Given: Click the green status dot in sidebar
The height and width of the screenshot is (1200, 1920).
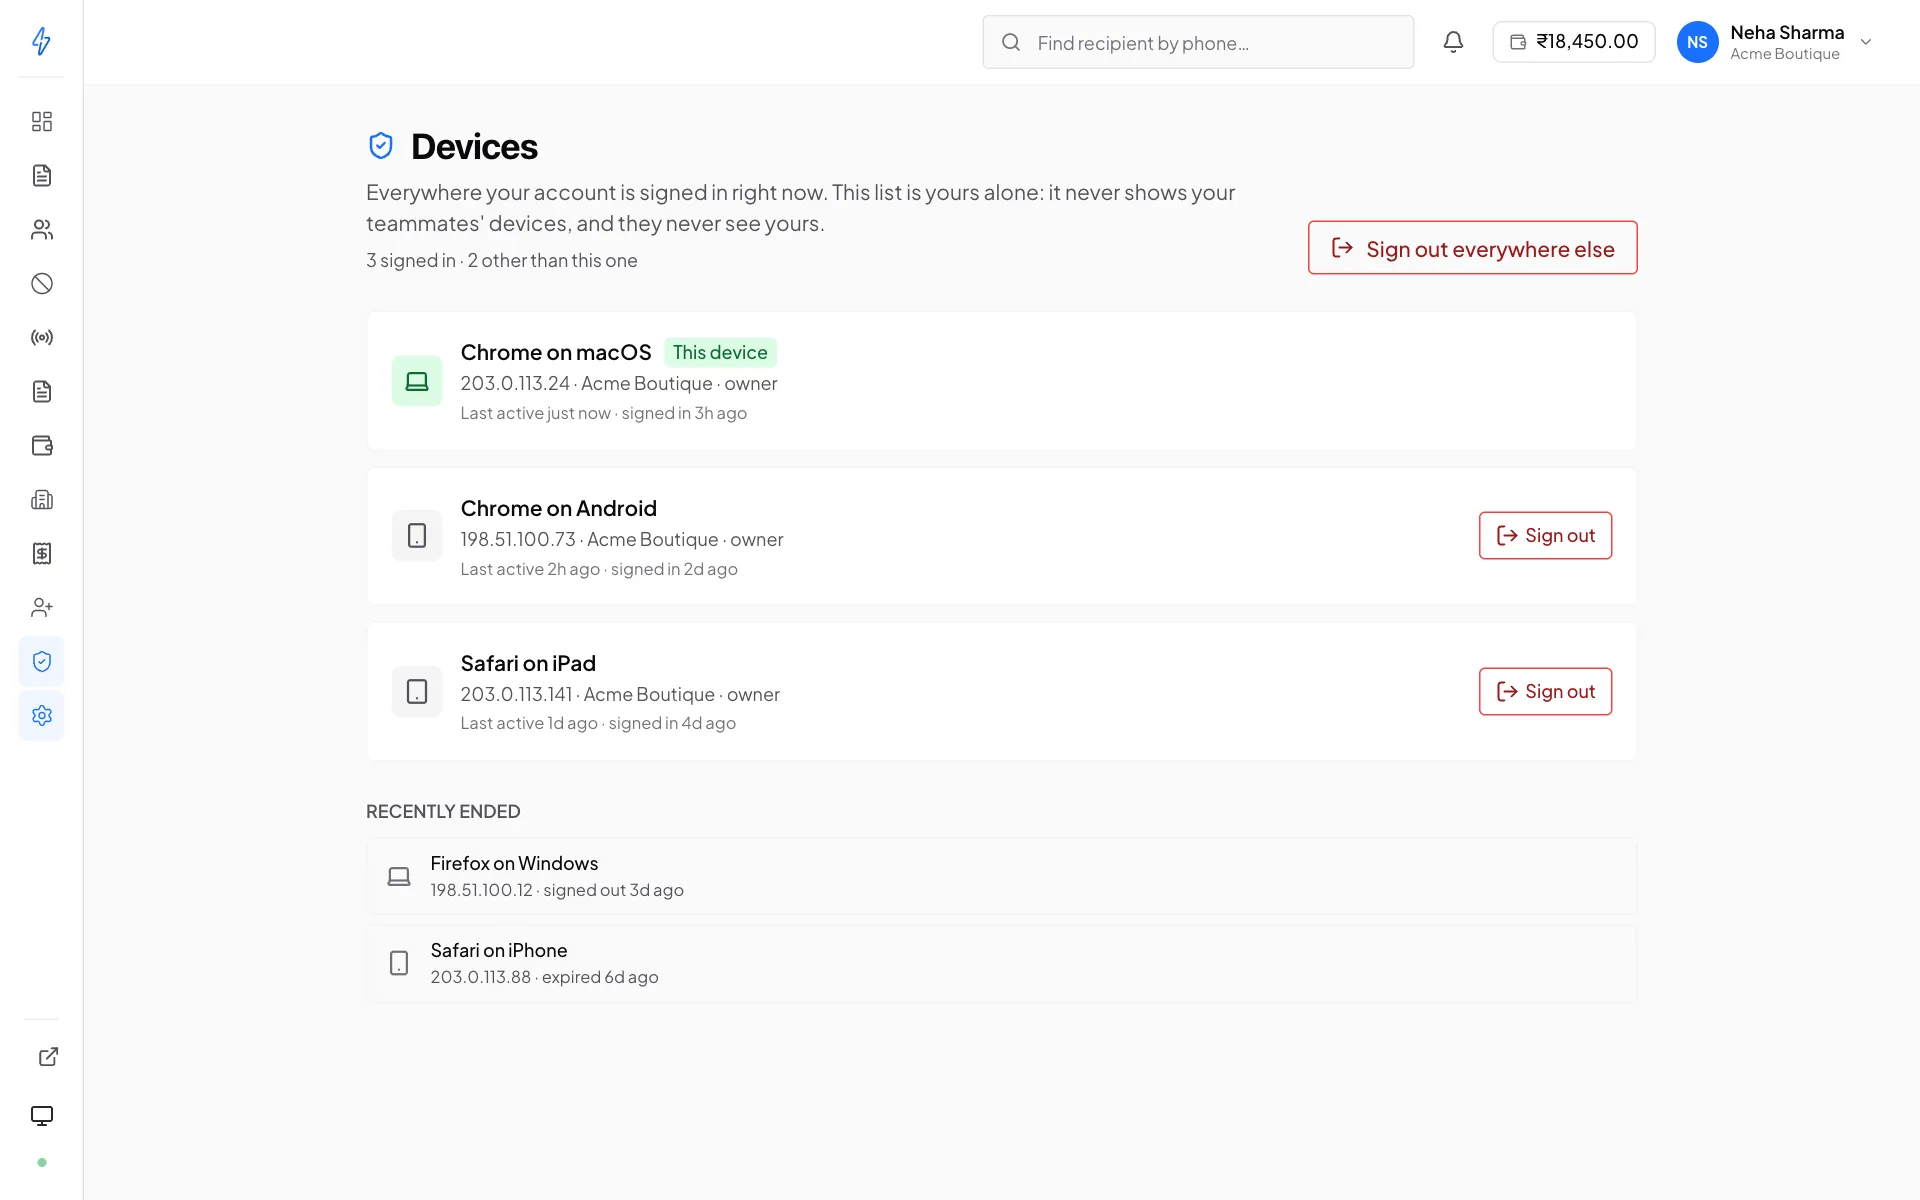Looking at the screenshot, I should point(41,1163).
